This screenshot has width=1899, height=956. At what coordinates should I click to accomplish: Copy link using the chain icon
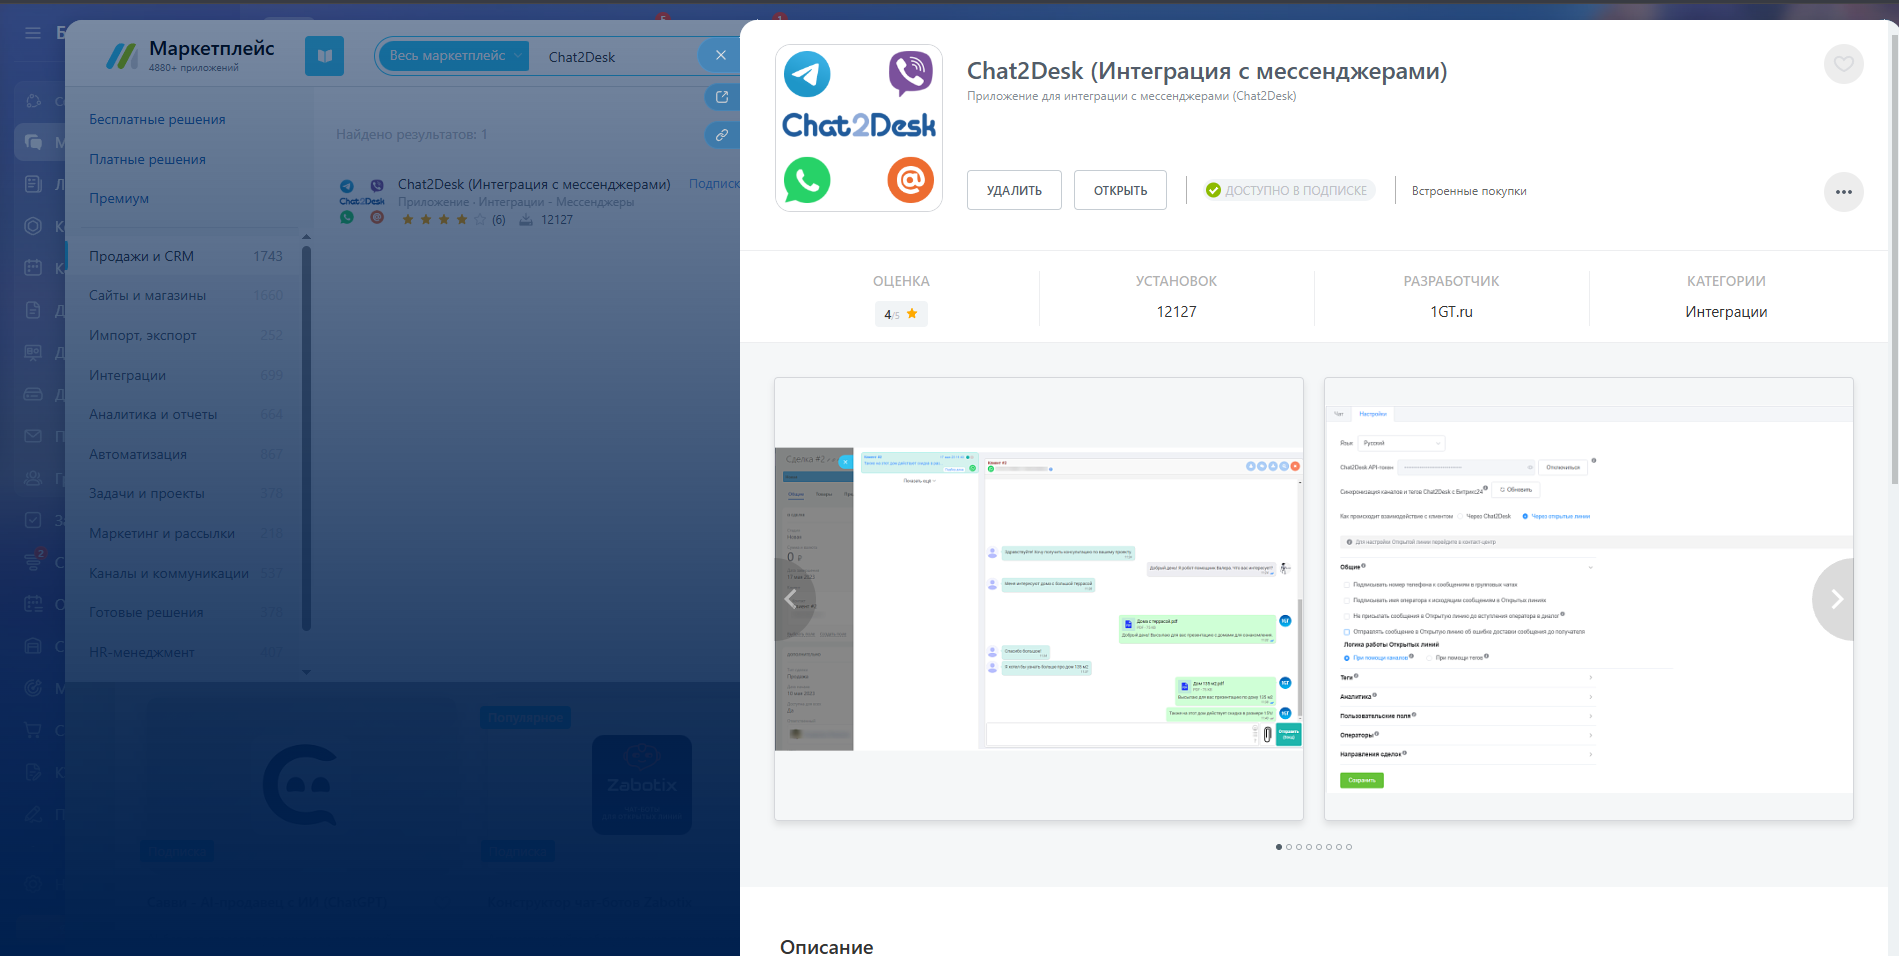(x=721, y=135)
